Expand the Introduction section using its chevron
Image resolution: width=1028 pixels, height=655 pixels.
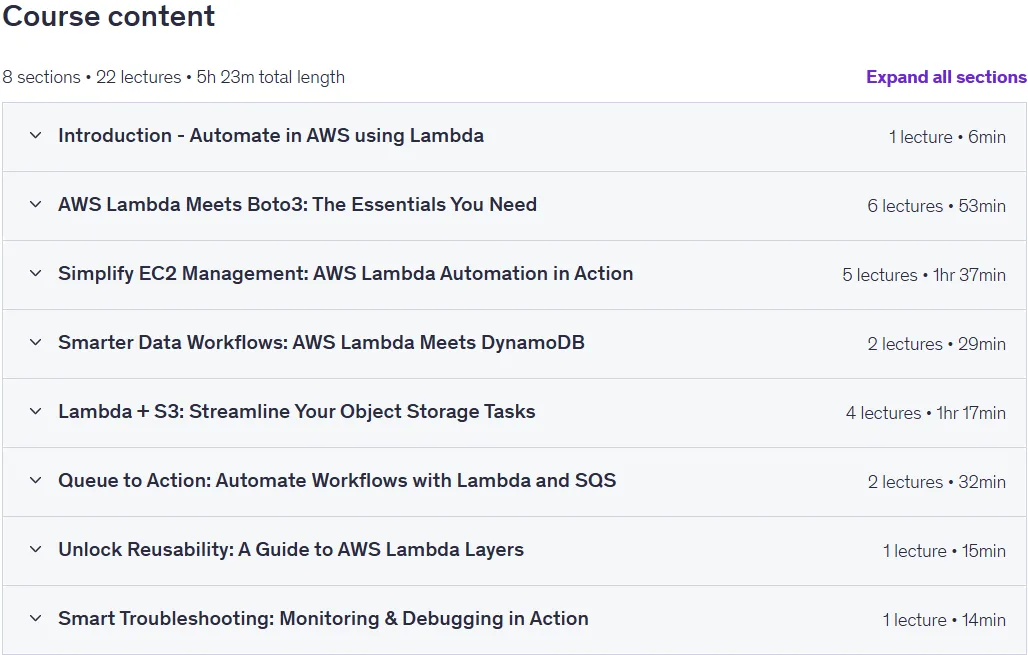pos(35,136)
